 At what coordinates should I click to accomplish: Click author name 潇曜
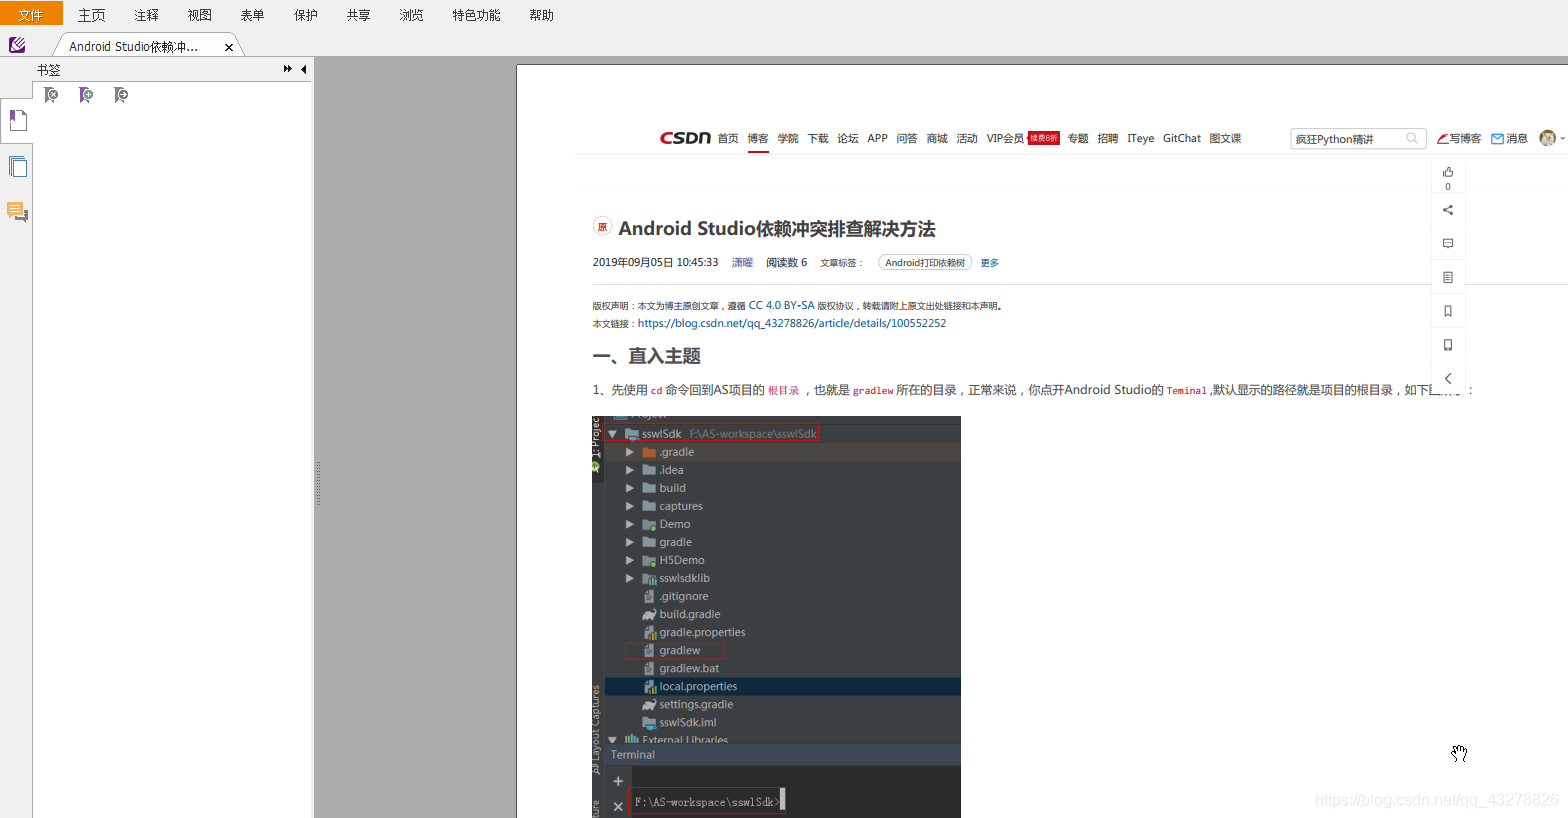pyautogui.click(x=742, y=263)
